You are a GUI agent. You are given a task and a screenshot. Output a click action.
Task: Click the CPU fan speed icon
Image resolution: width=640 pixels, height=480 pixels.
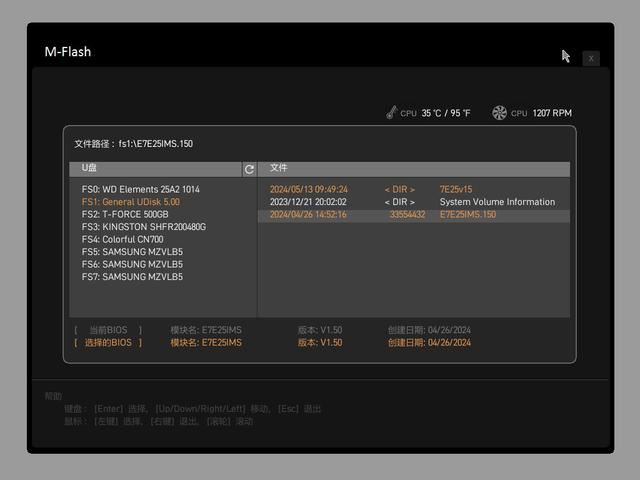tap(500, 113)
